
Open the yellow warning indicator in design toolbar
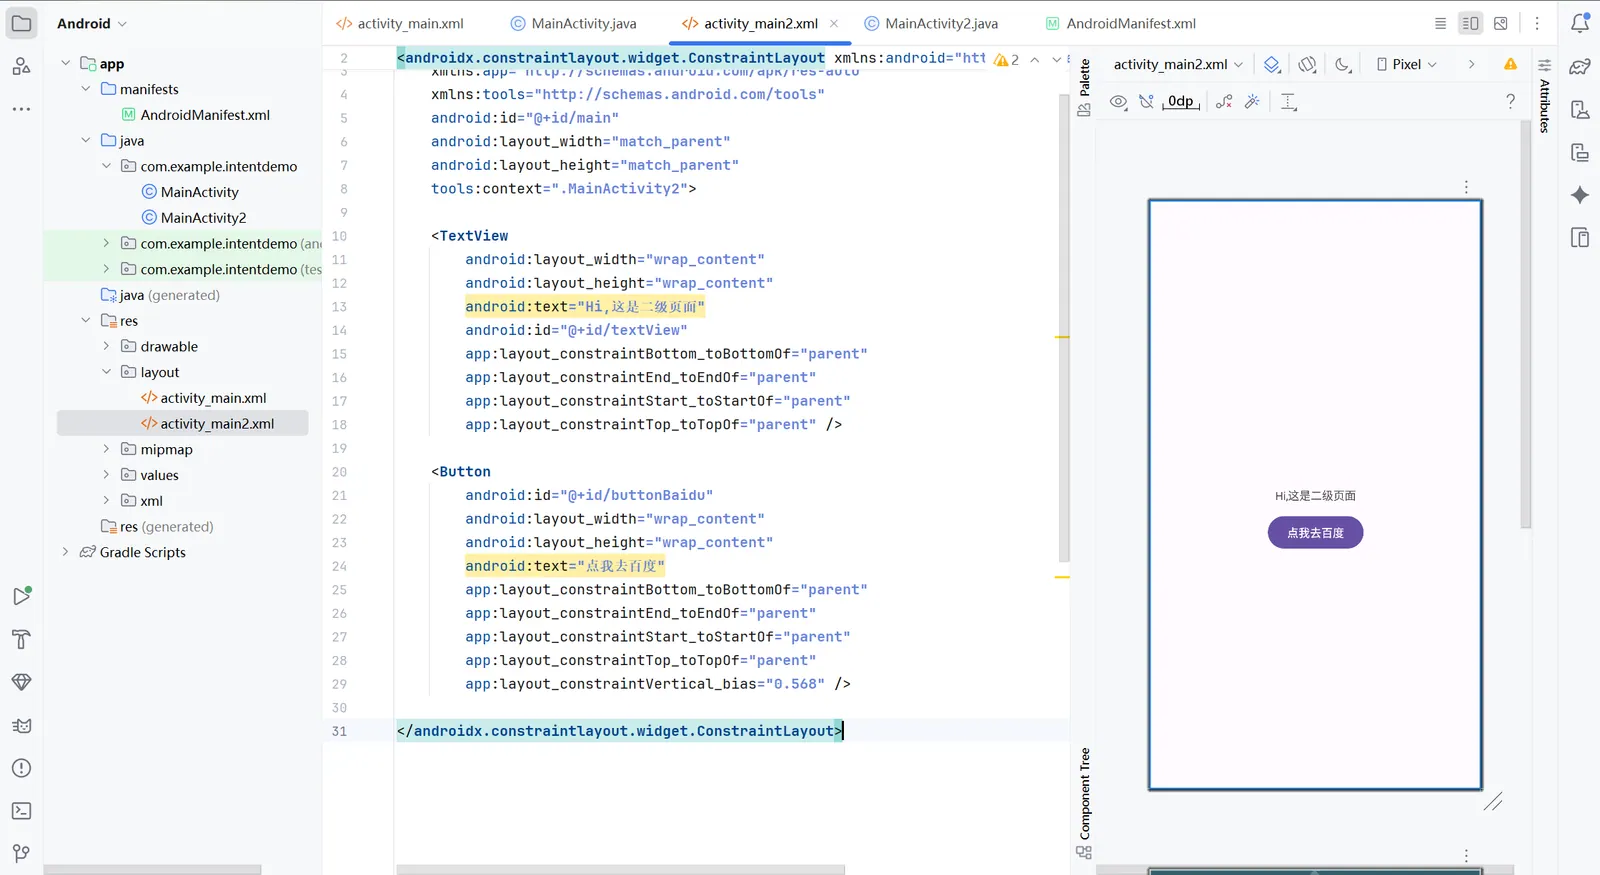pos(1510,64)
